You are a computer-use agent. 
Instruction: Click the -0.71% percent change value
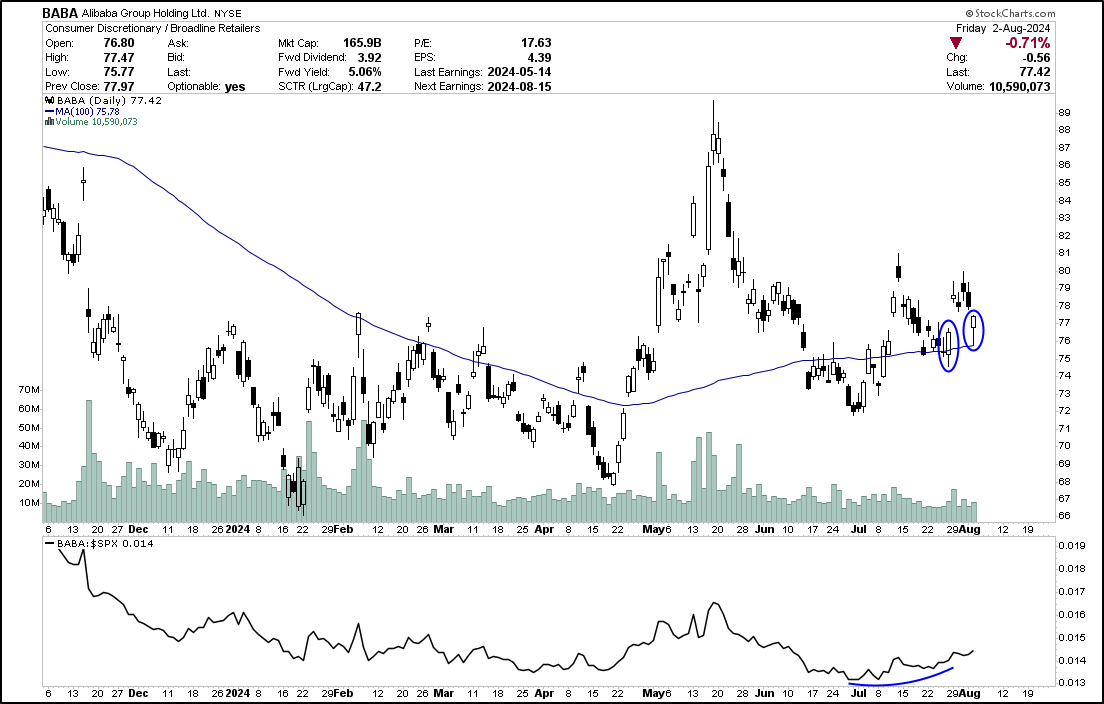tap(1027, 43)
